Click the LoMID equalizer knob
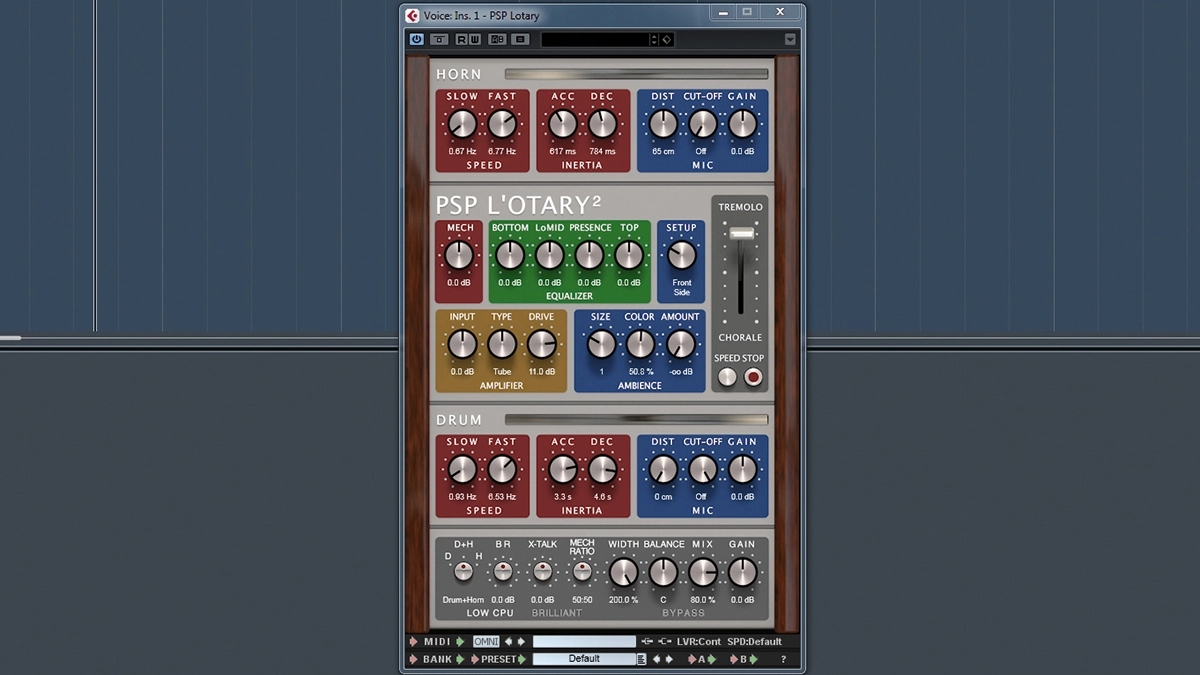This screenshot has width=1200, height=675. pyautogui.click(x=549, y=256)
